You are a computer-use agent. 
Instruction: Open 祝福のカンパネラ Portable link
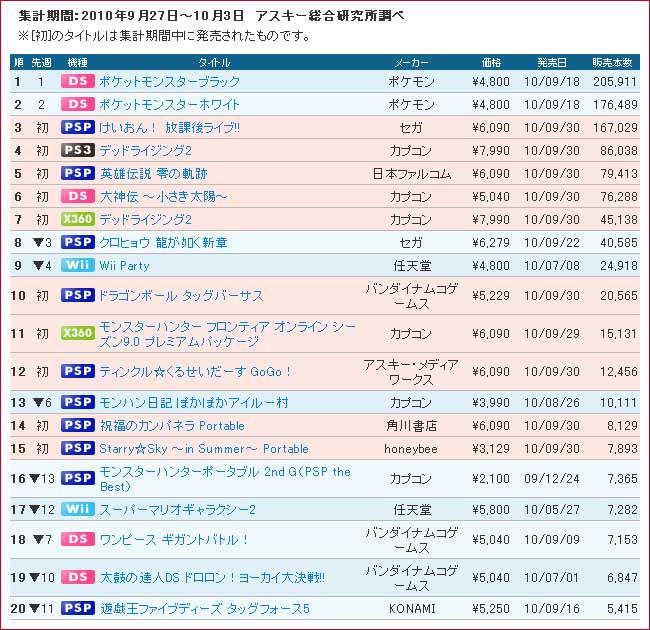(172, 425)
